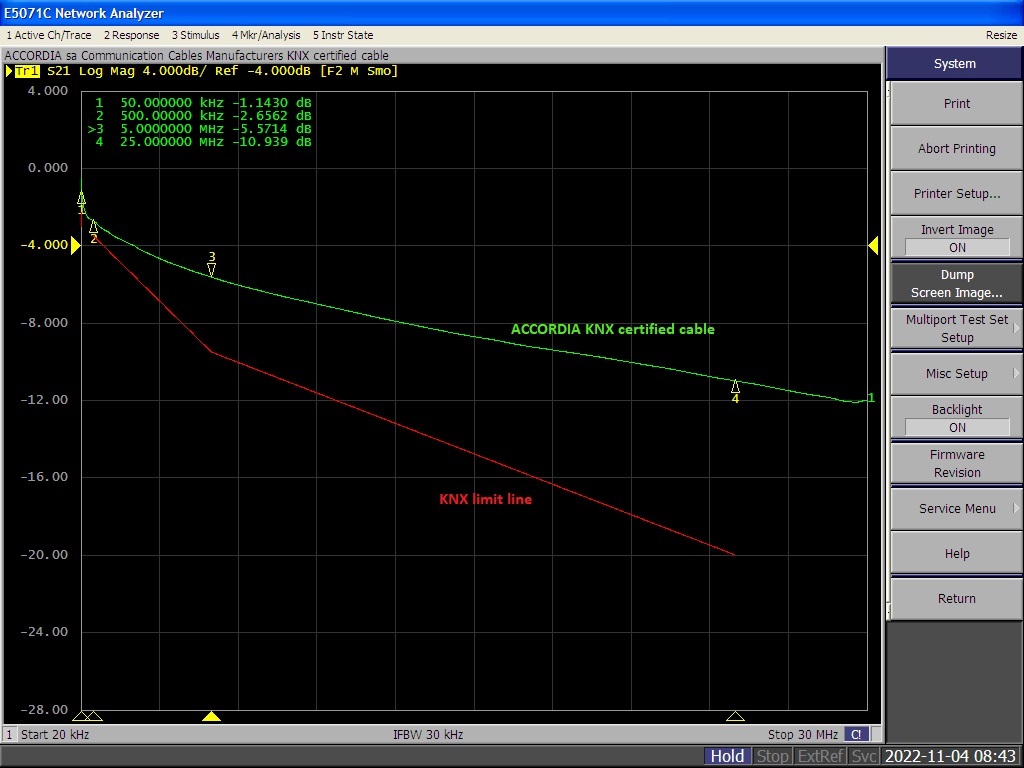Select marker 4 triangle on the trace
The height and width of the screenshot is (768, 1024).
(735, 386)
